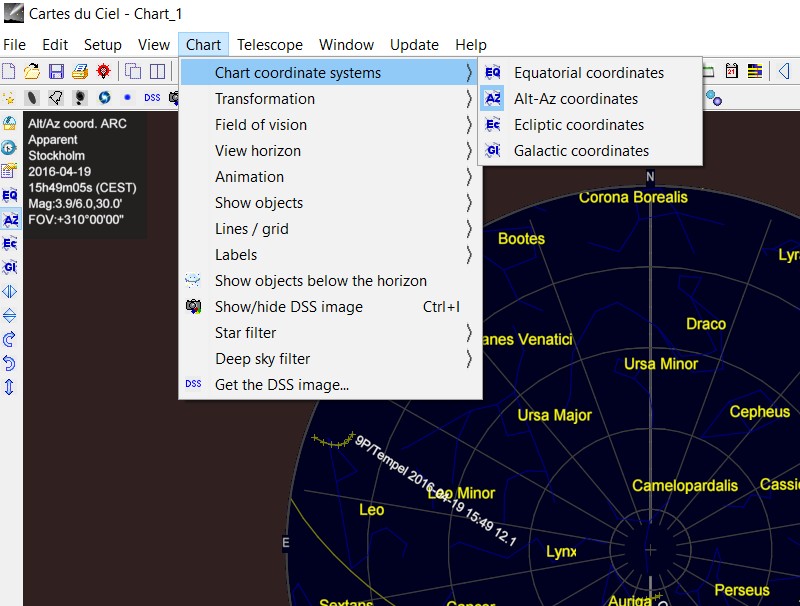Open the Update menu
800x606 pixels.
(414, 45)
